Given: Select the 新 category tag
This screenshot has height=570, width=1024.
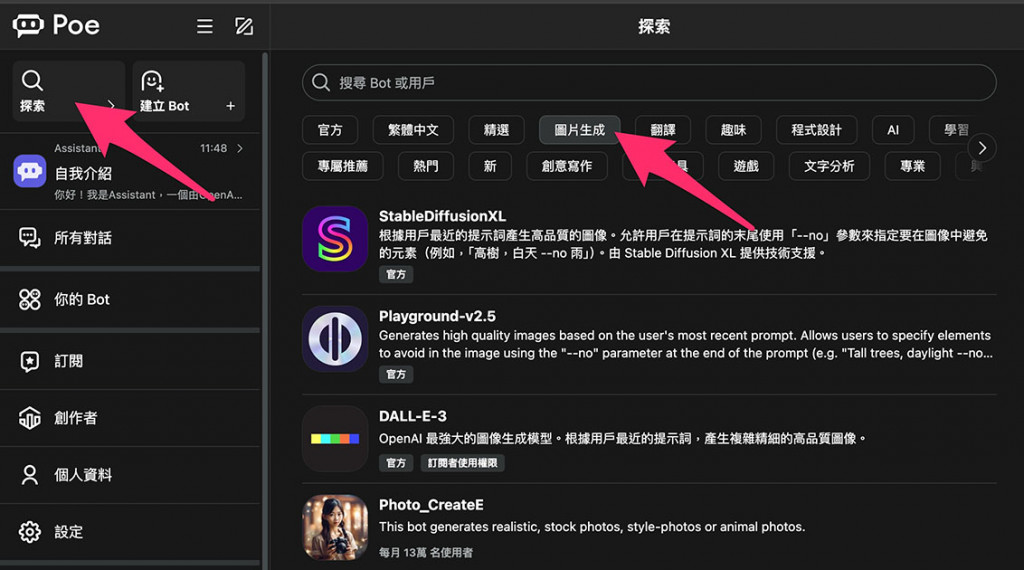Looking at the screenshot, I should [x=490, y=166].
